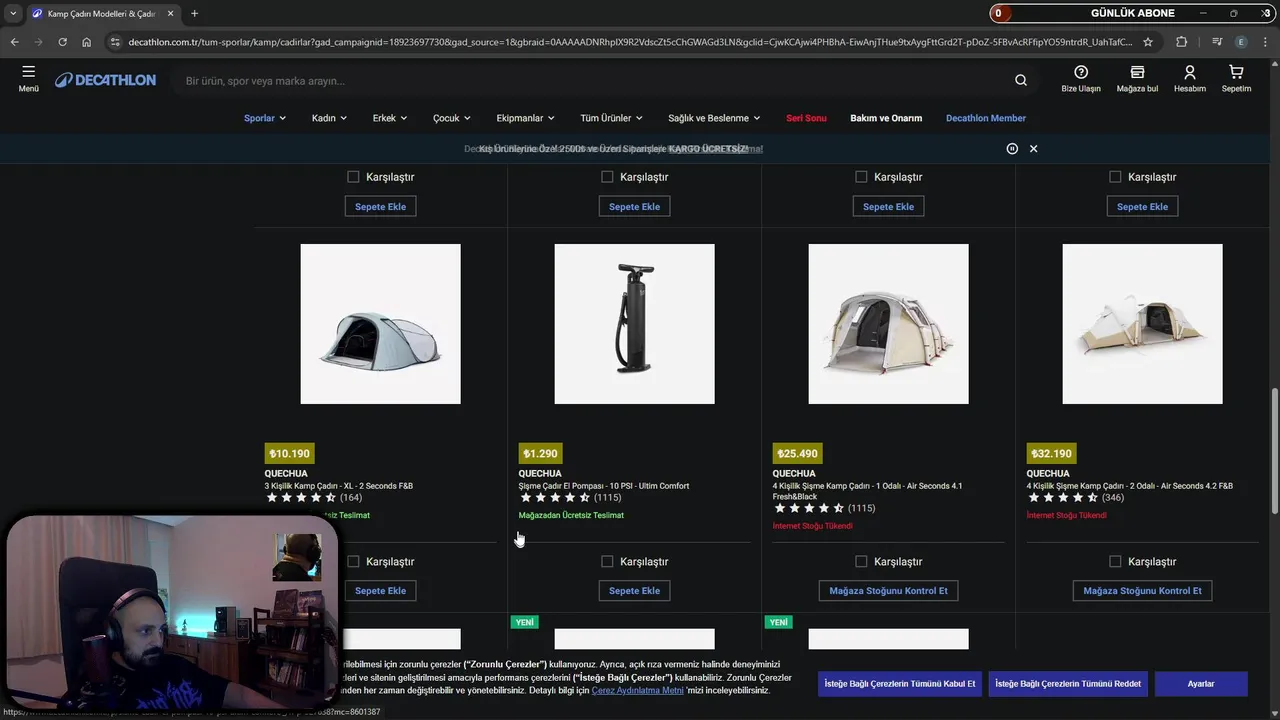Screen dimensions: 1280x720
Task: Add 3 Kişilik Kamp Çadırı to cart
Action: pyautogui.click(x=381, y=591)
